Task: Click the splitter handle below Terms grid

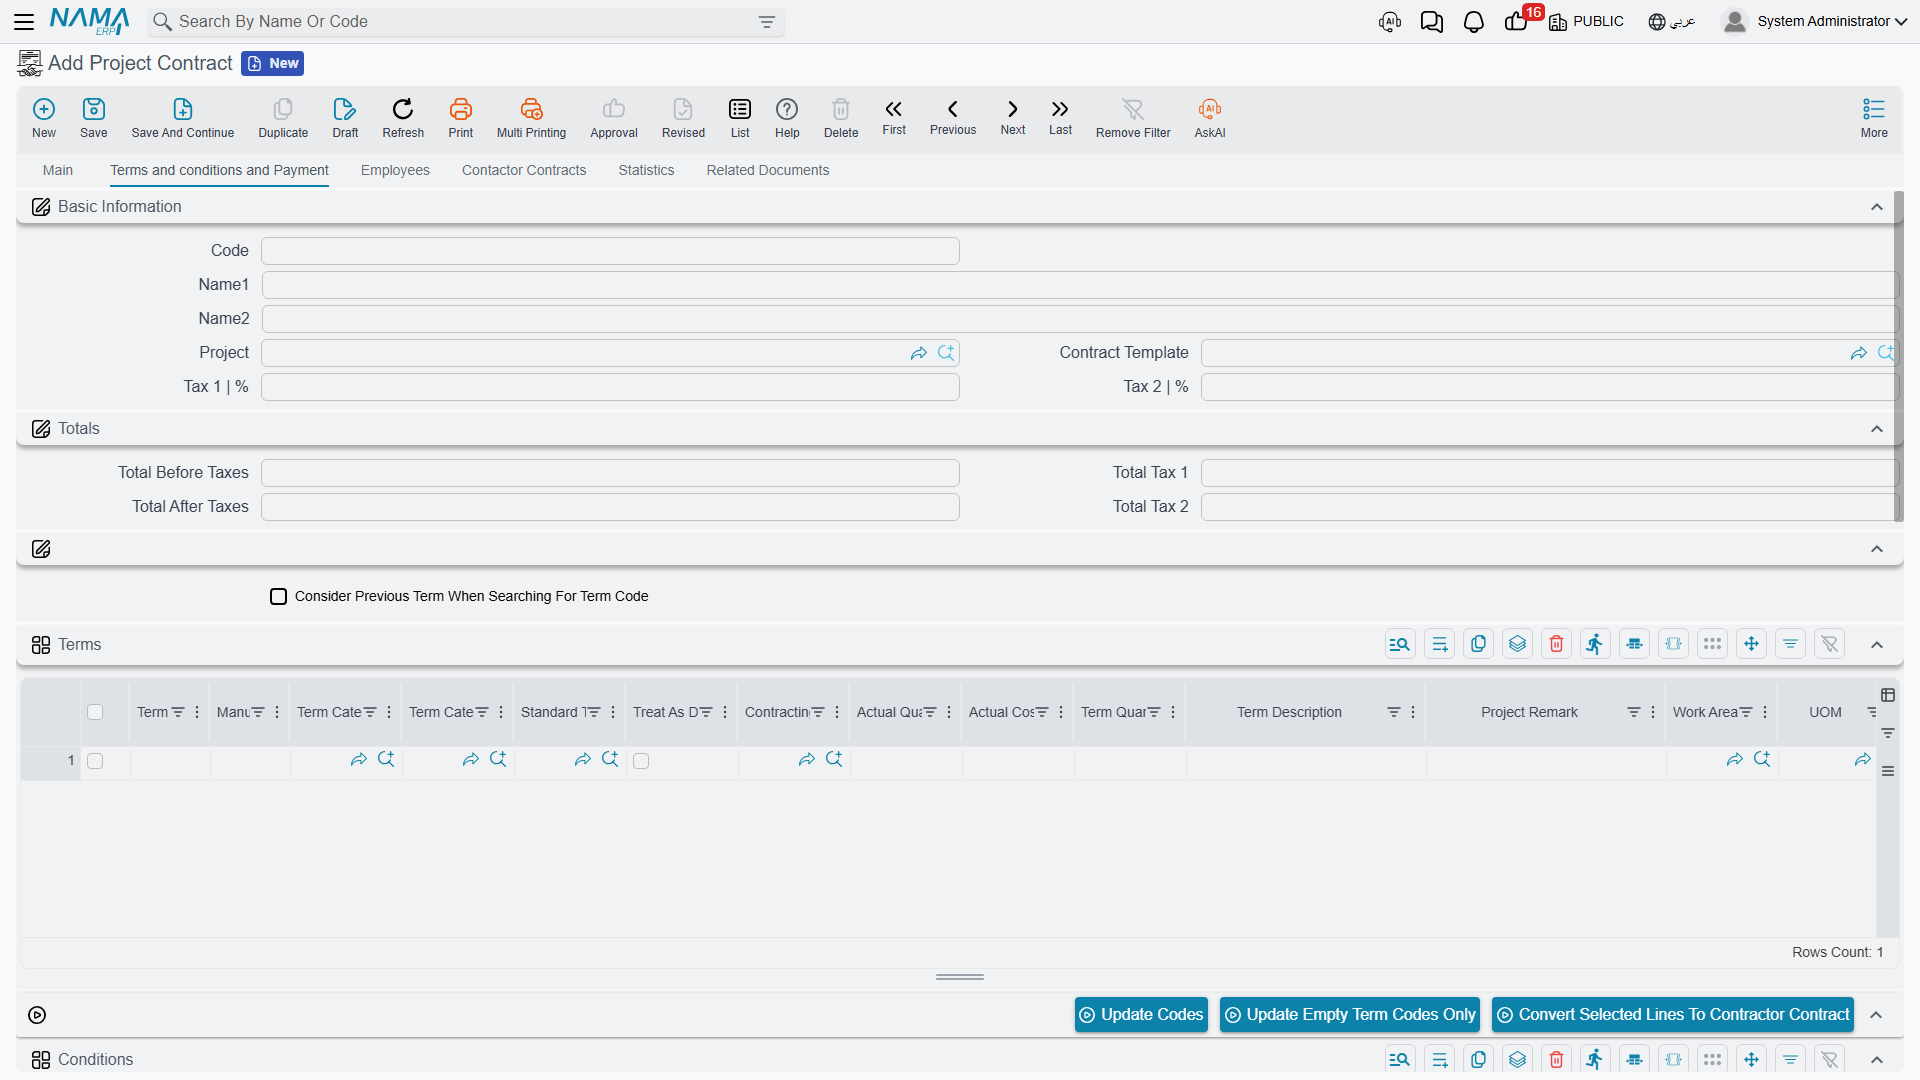Action: [x=960, y=977]
